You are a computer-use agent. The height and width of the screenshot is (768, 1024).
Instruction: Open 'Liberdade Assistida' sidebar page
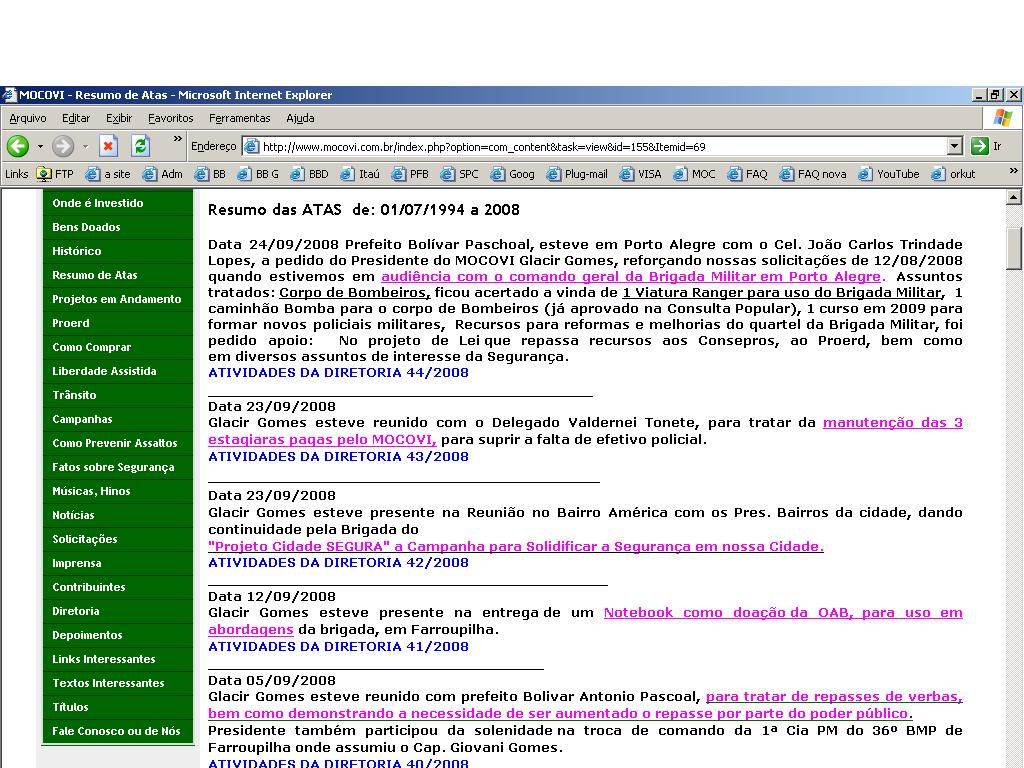(118, 371)
